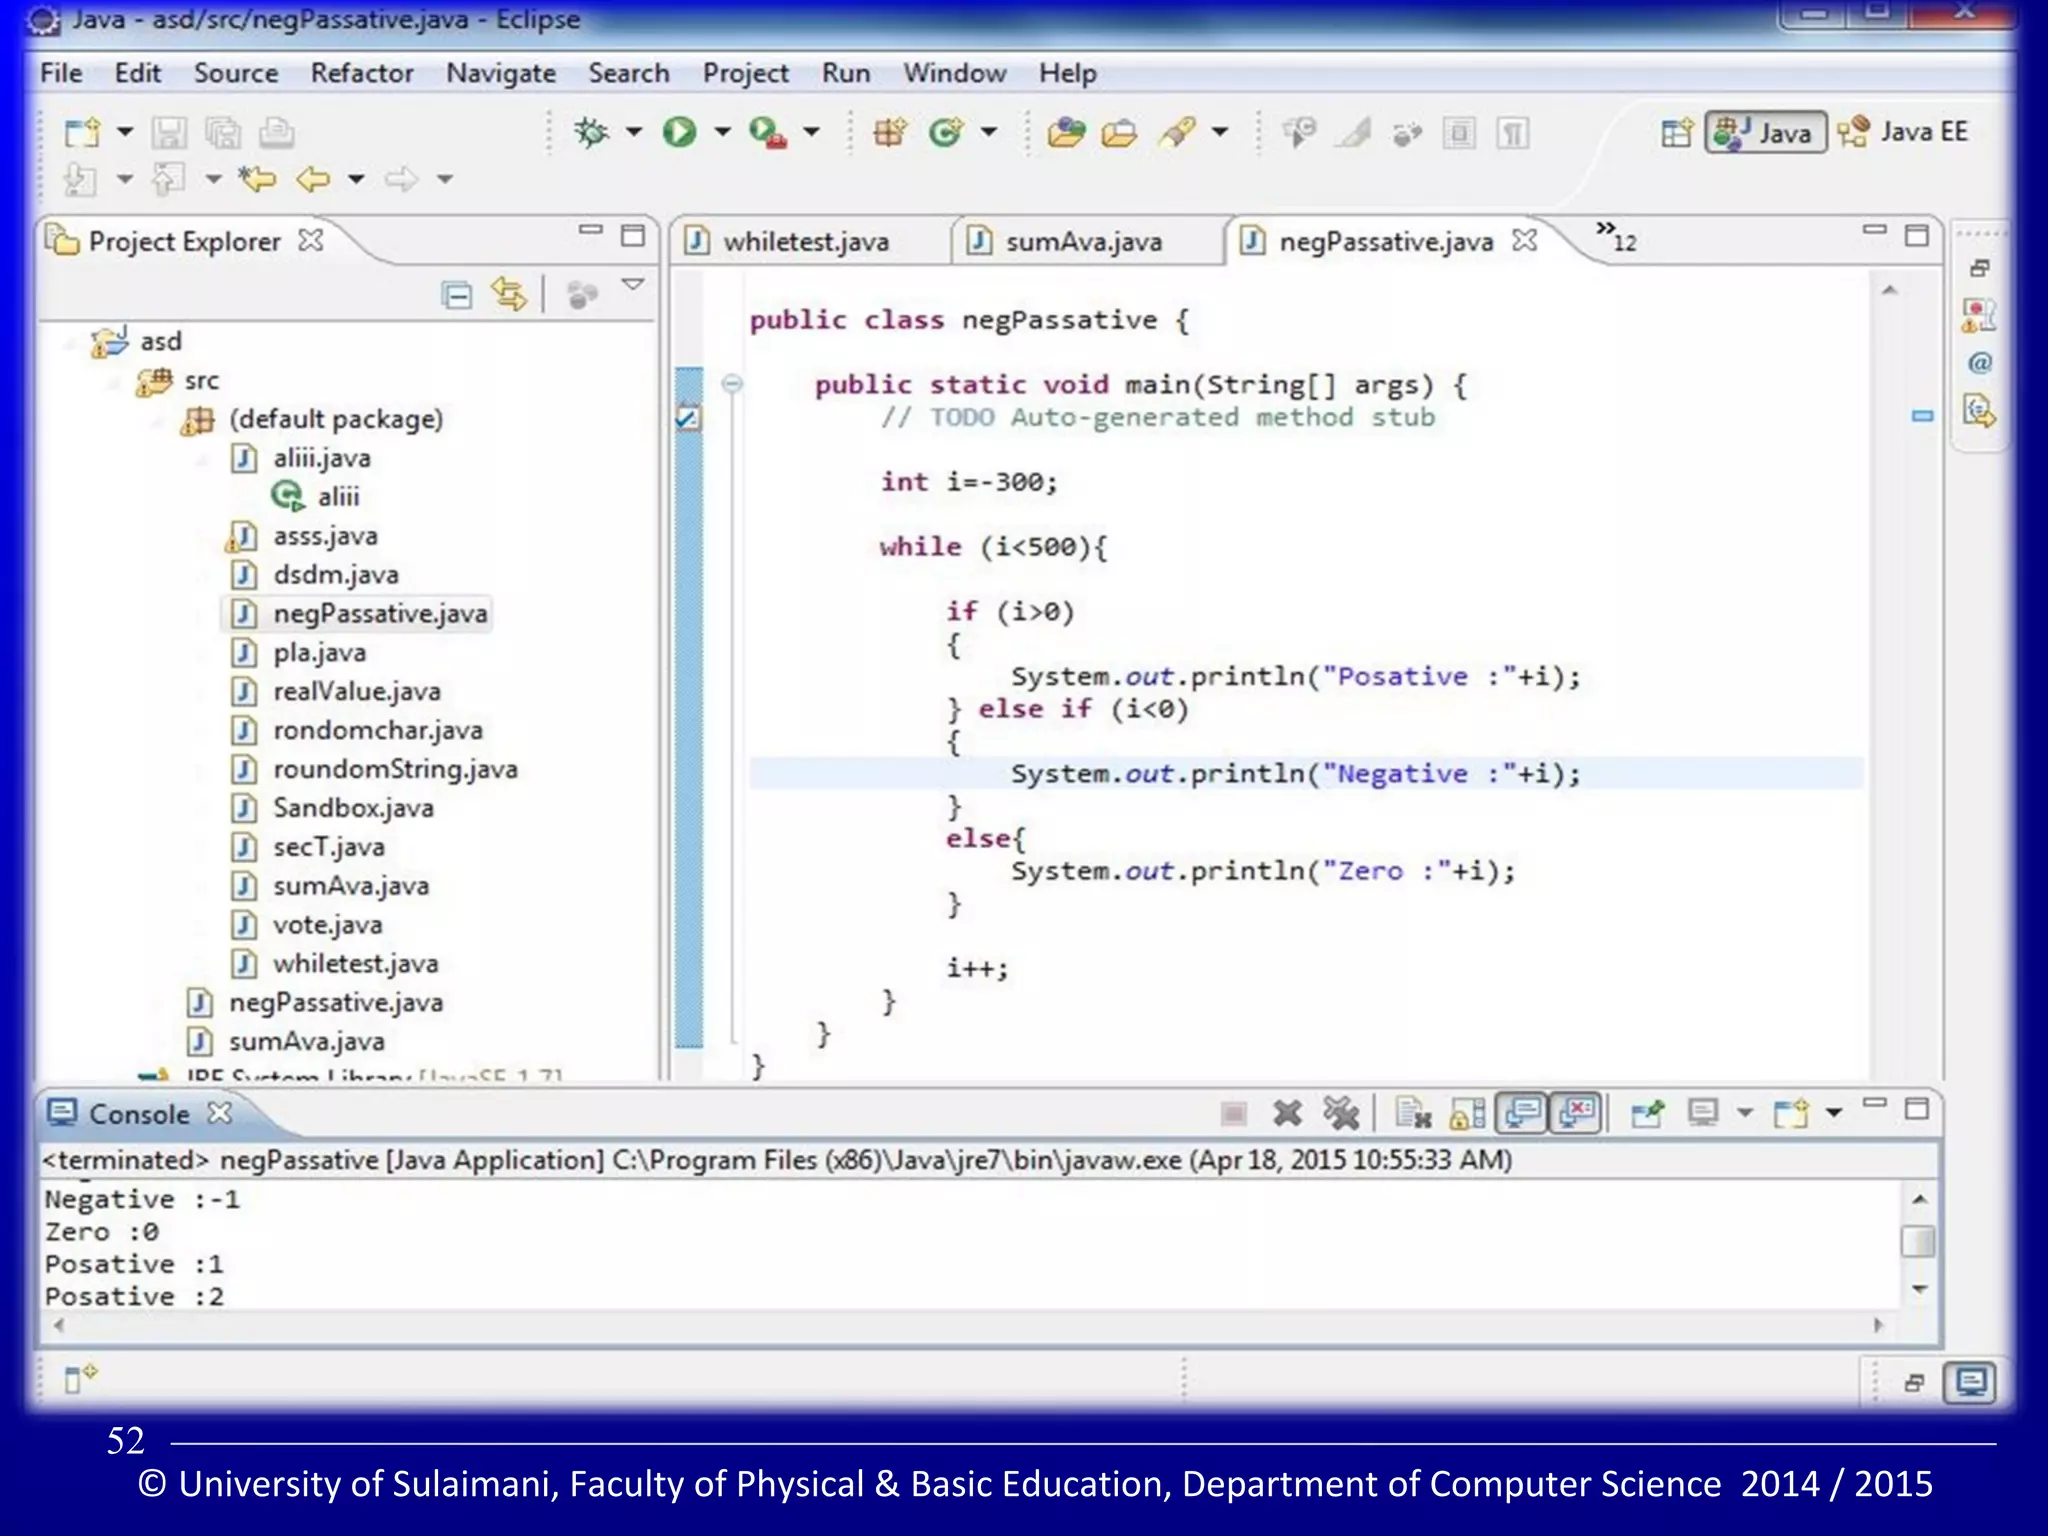Image resolution: width=2048 pixels, height=1536 pixels.
Task: Show hidden editor tabs list (12)
Action: coord(1617,237)
